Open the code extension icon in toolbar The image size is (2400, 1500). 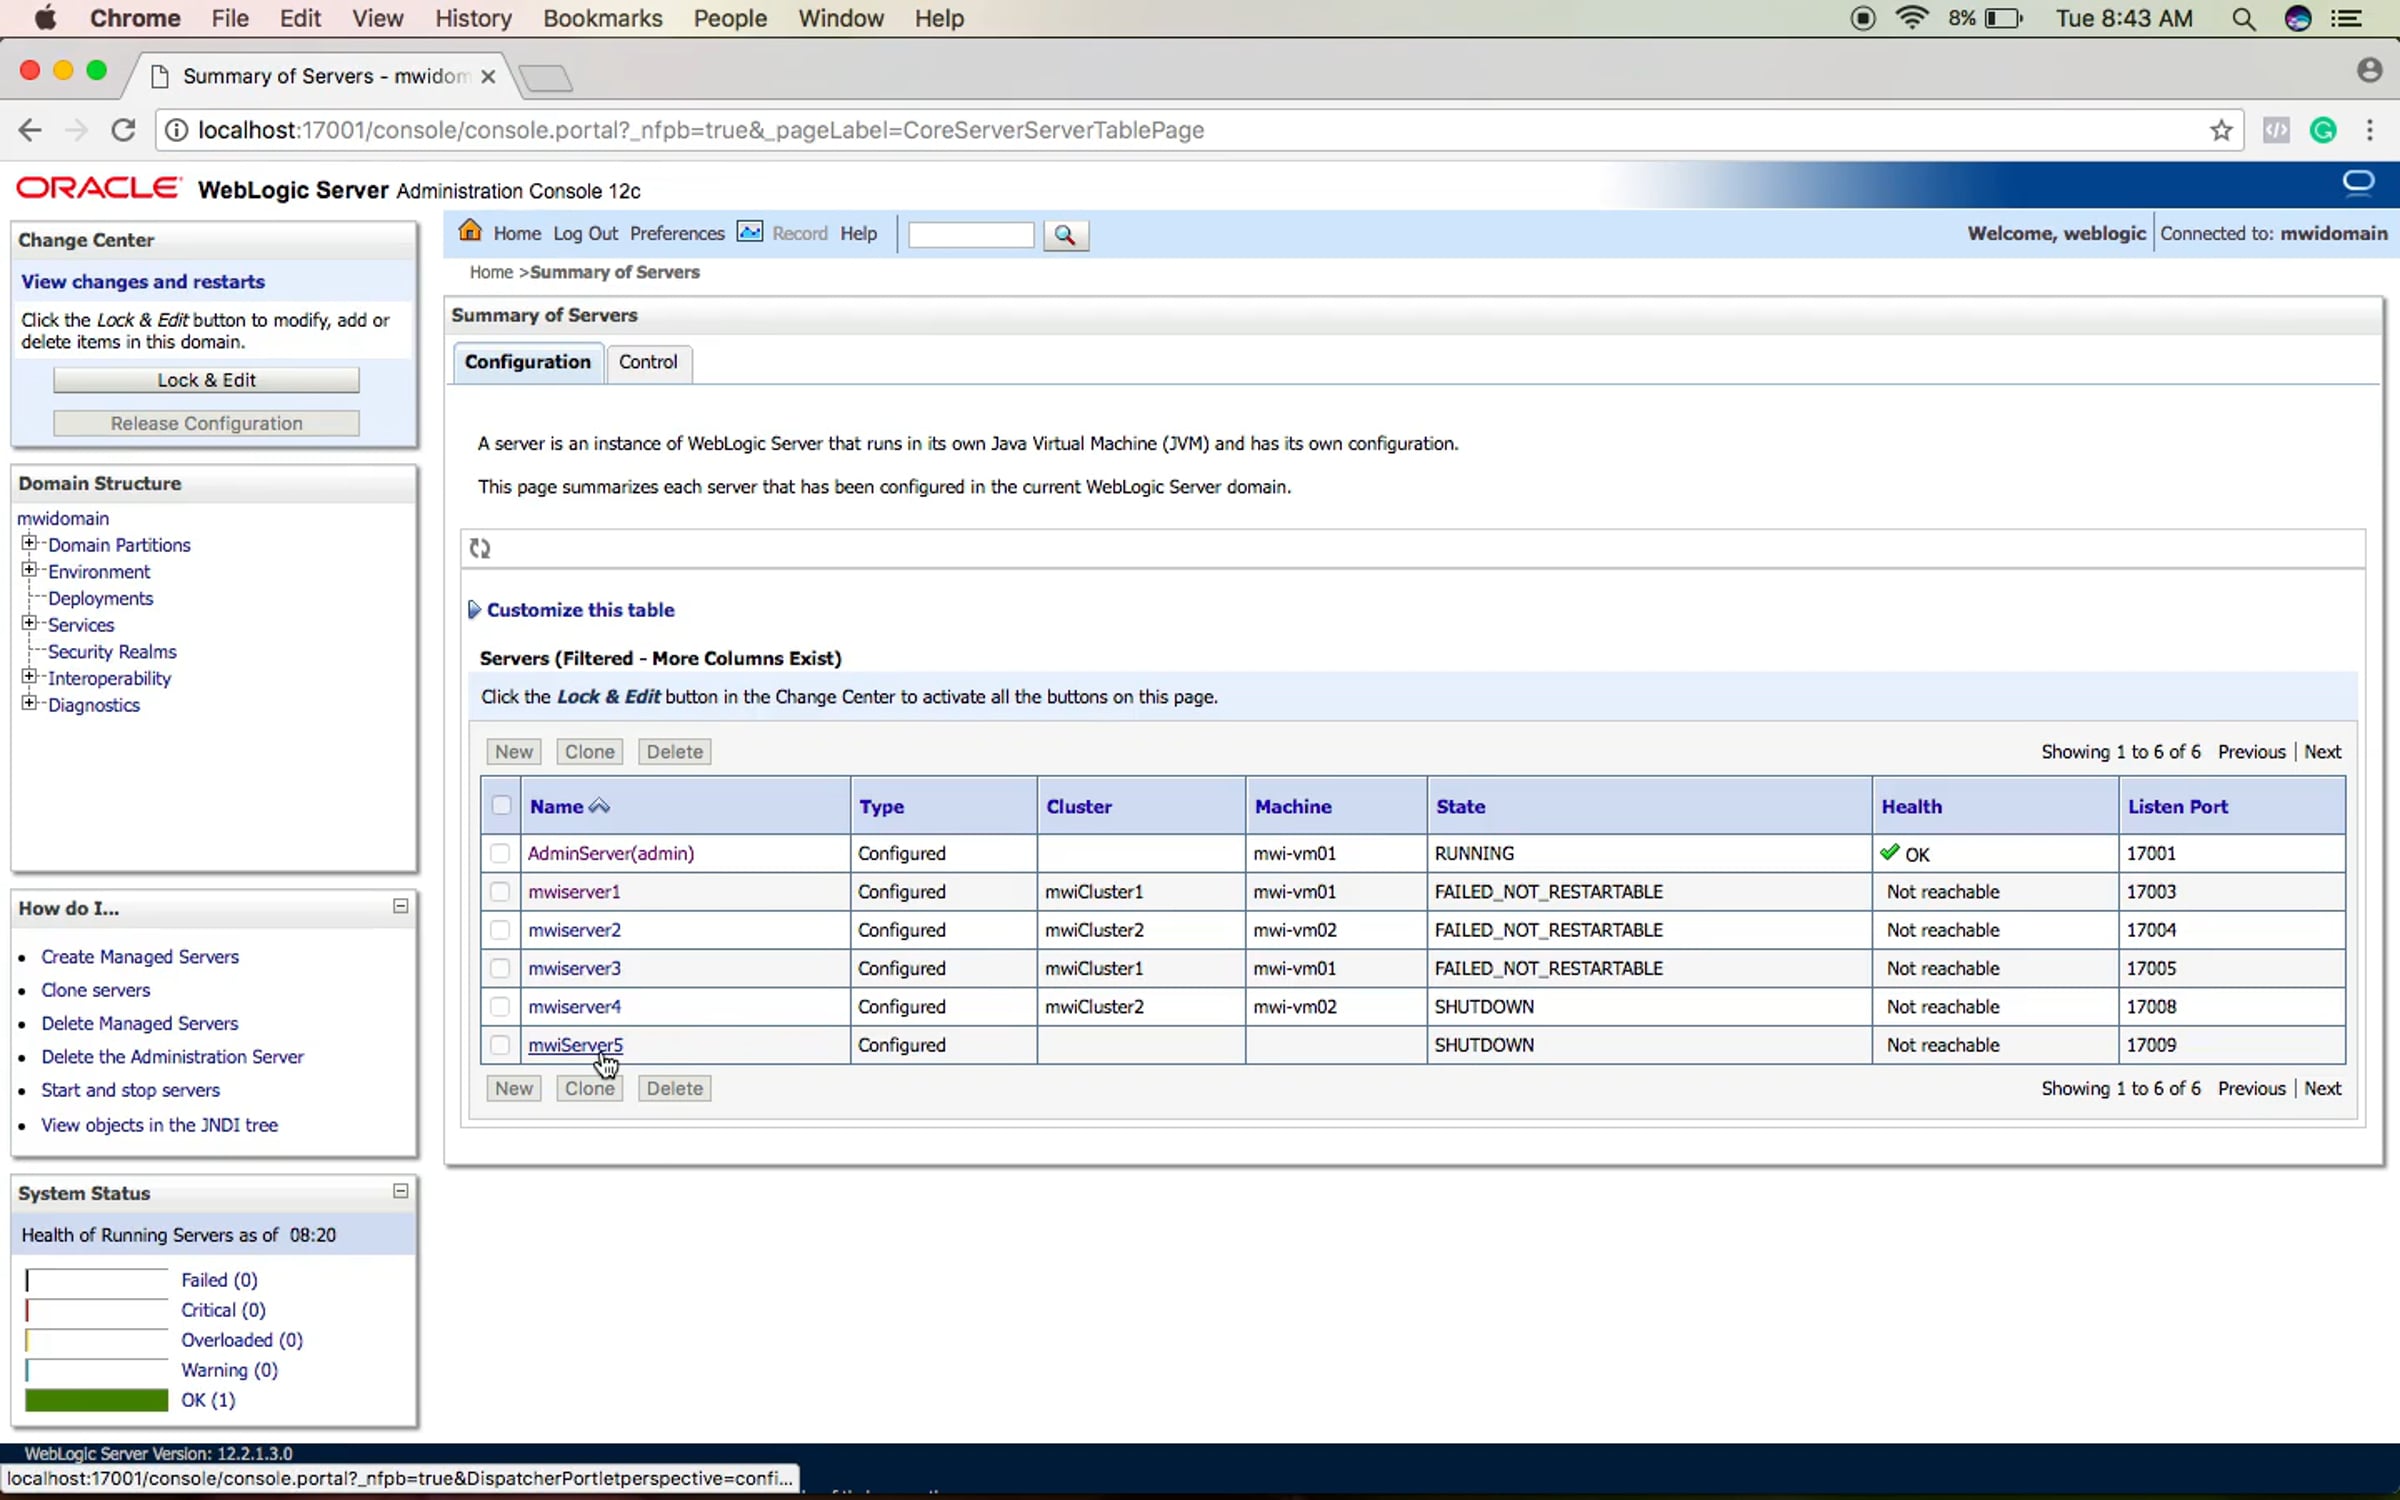(x=2276, y=130)
